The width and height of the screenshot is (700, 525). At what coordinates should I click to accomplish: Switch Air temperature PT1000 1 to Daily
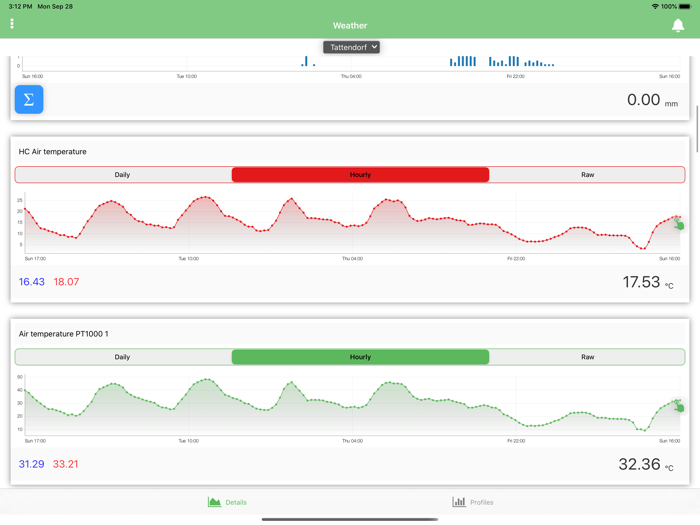pyautogui.click(x=122, y=357)
